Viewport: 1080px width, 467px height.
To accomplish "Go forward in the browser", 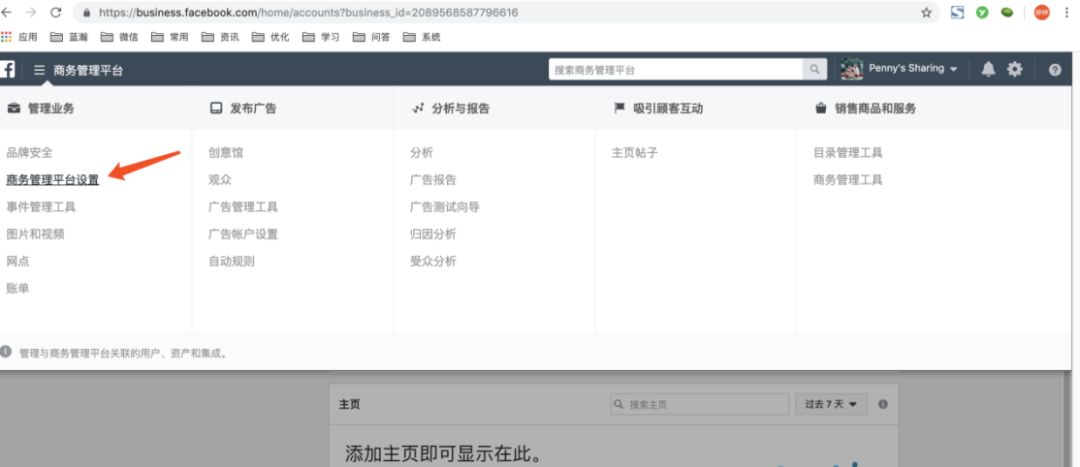I will click(30, 12).
